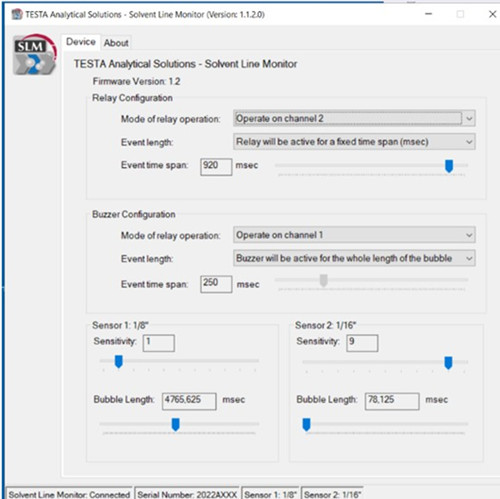Open Buzzer Mode of relay operation dropdown

pyautogui.click(x=354, y=235)
